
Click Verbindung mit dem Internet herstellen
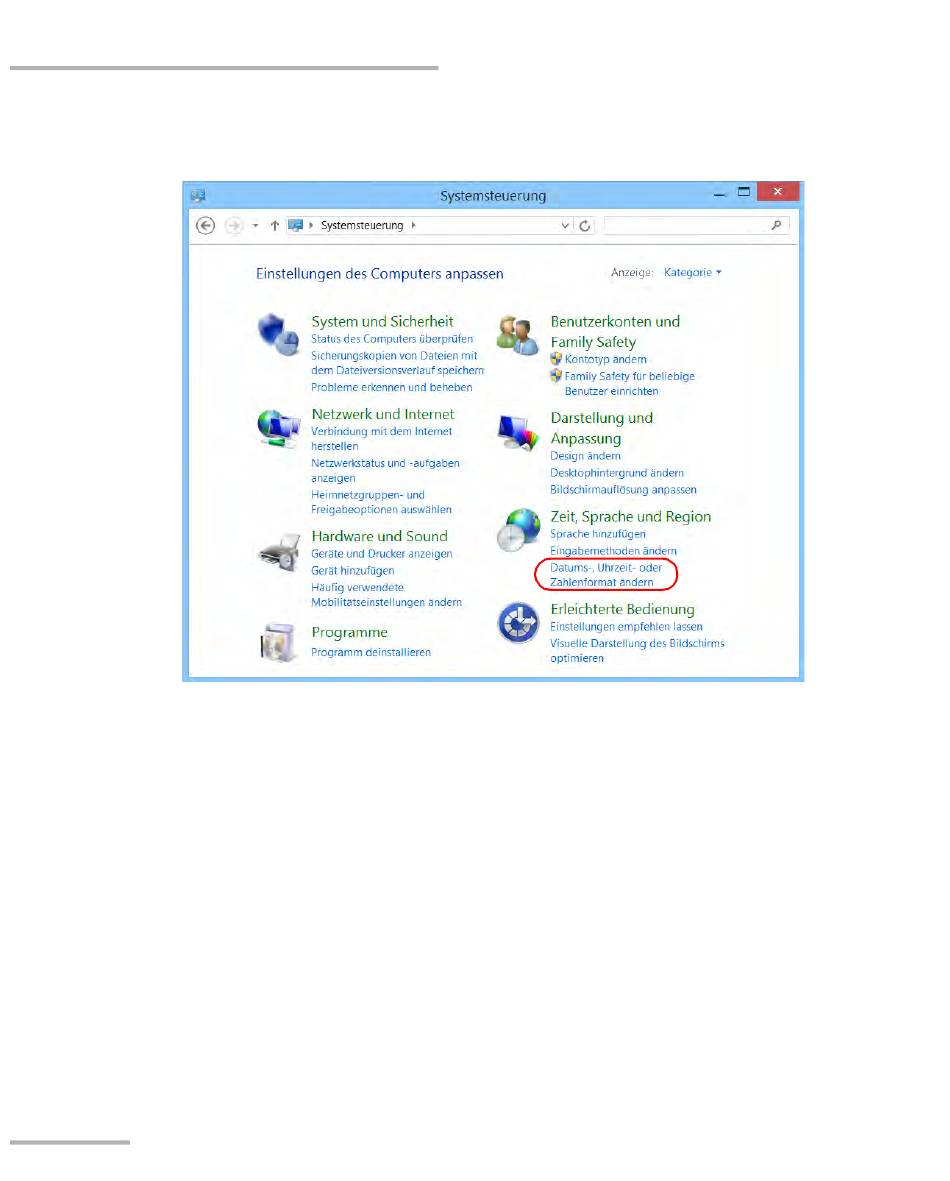click(x=381, y=438)
